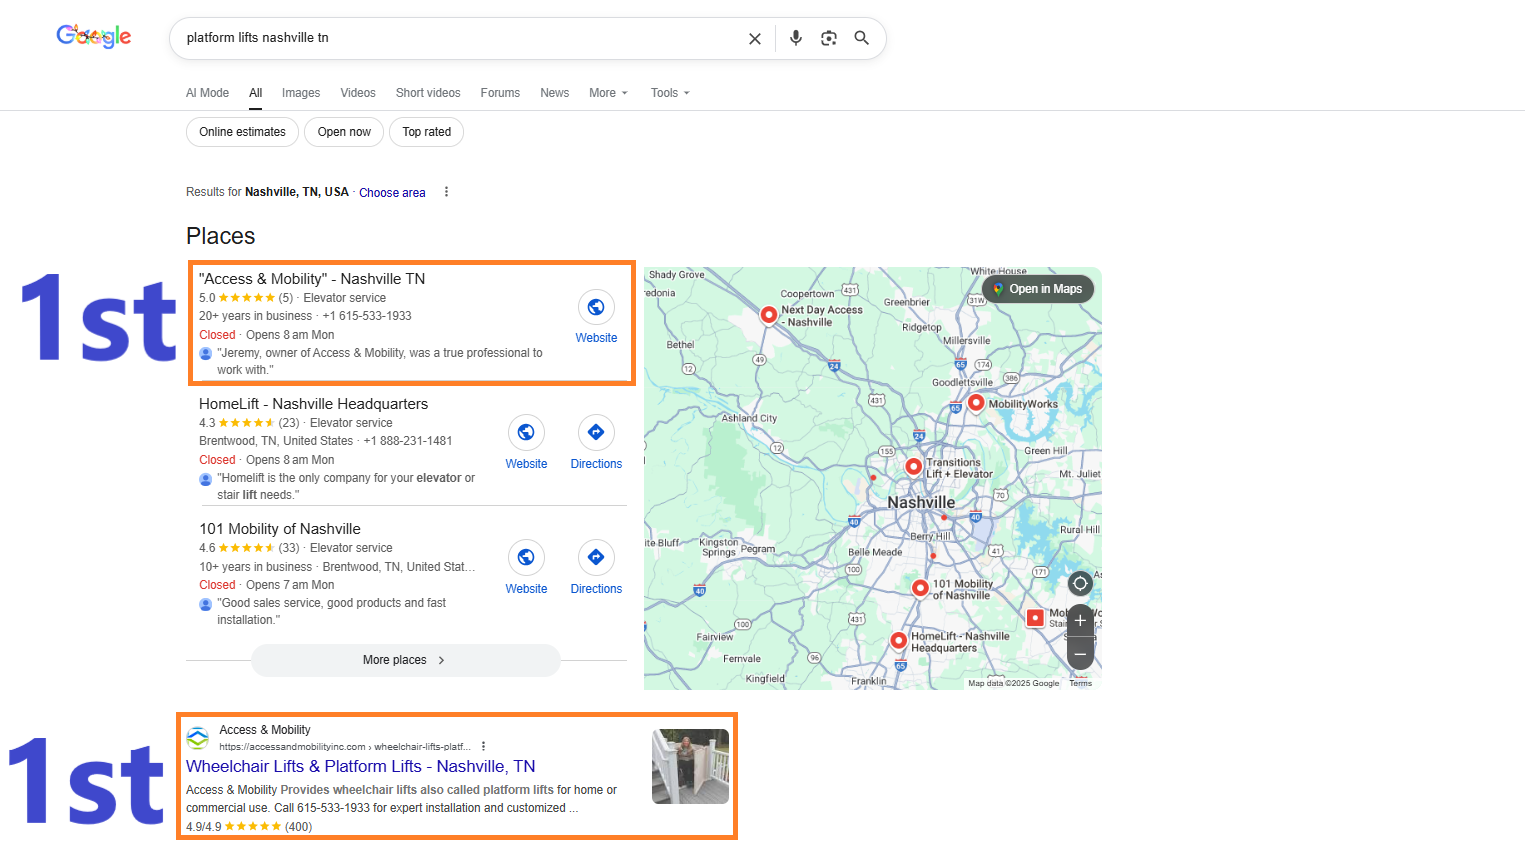The width and height of the screenshot is (1525, 845).
Task: Click the 101 Mobility Website globe icon
Action: 526,557
